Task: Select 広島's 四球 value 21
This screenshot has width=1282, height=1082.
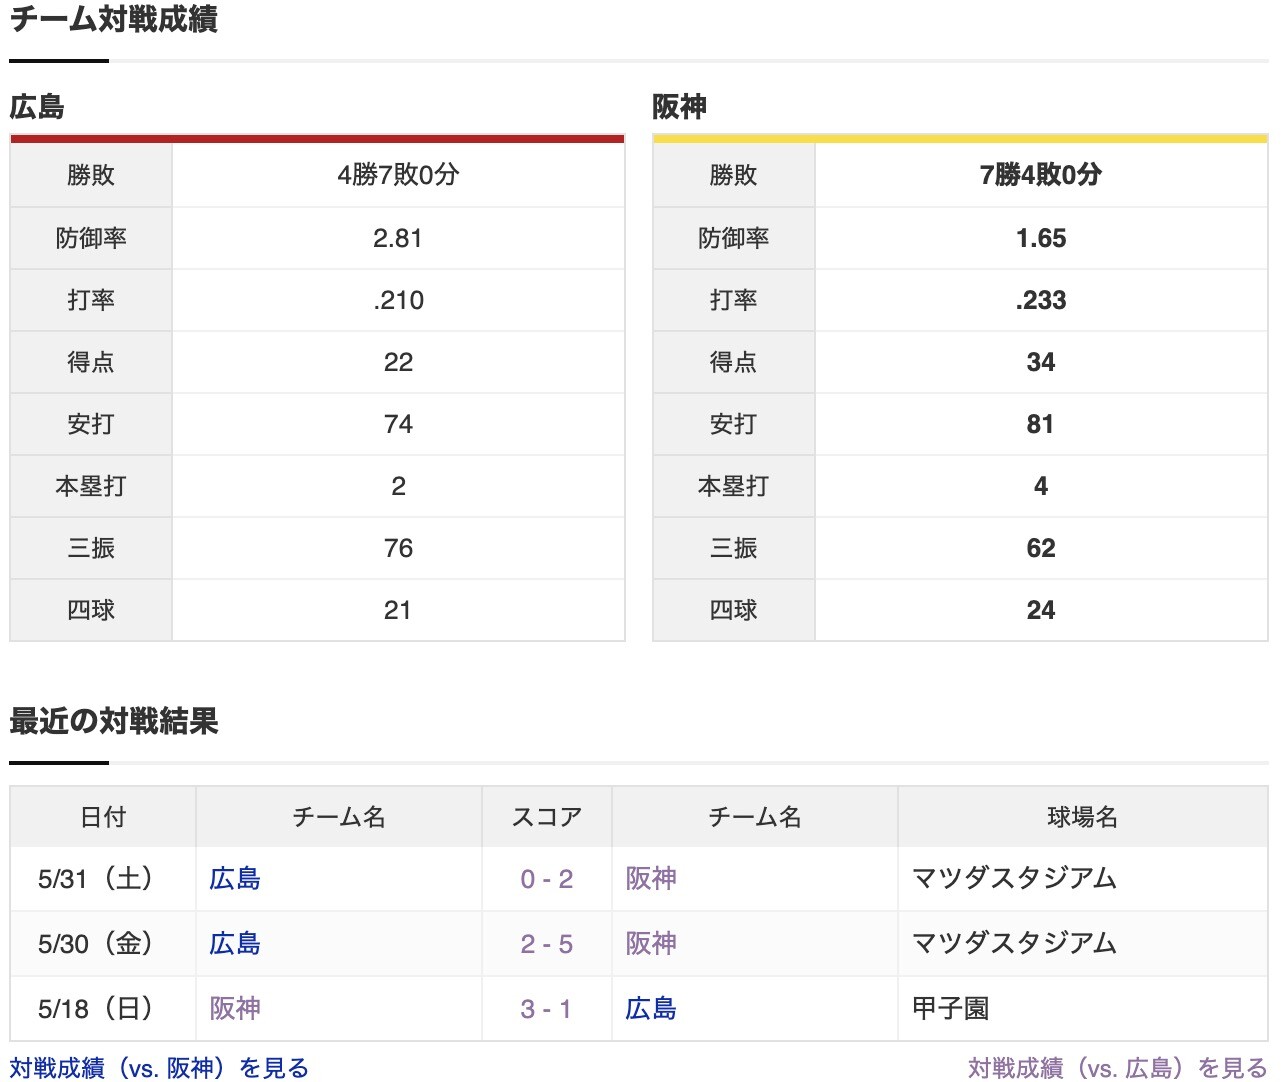Action: (x=398, y=610)
